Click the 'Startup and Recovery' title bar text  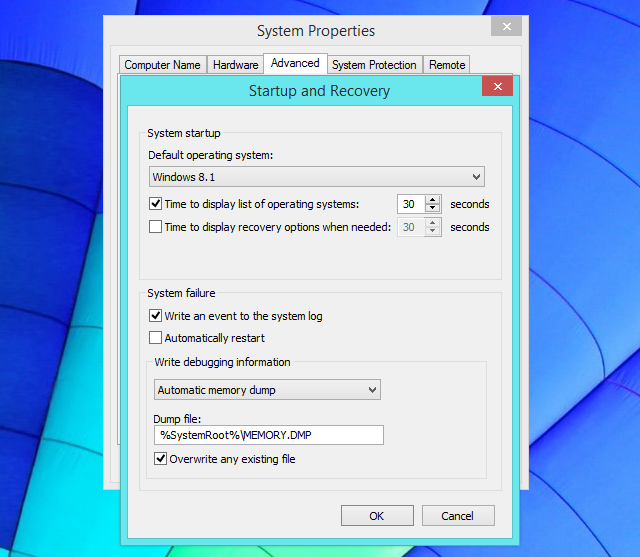pos(320,91)
